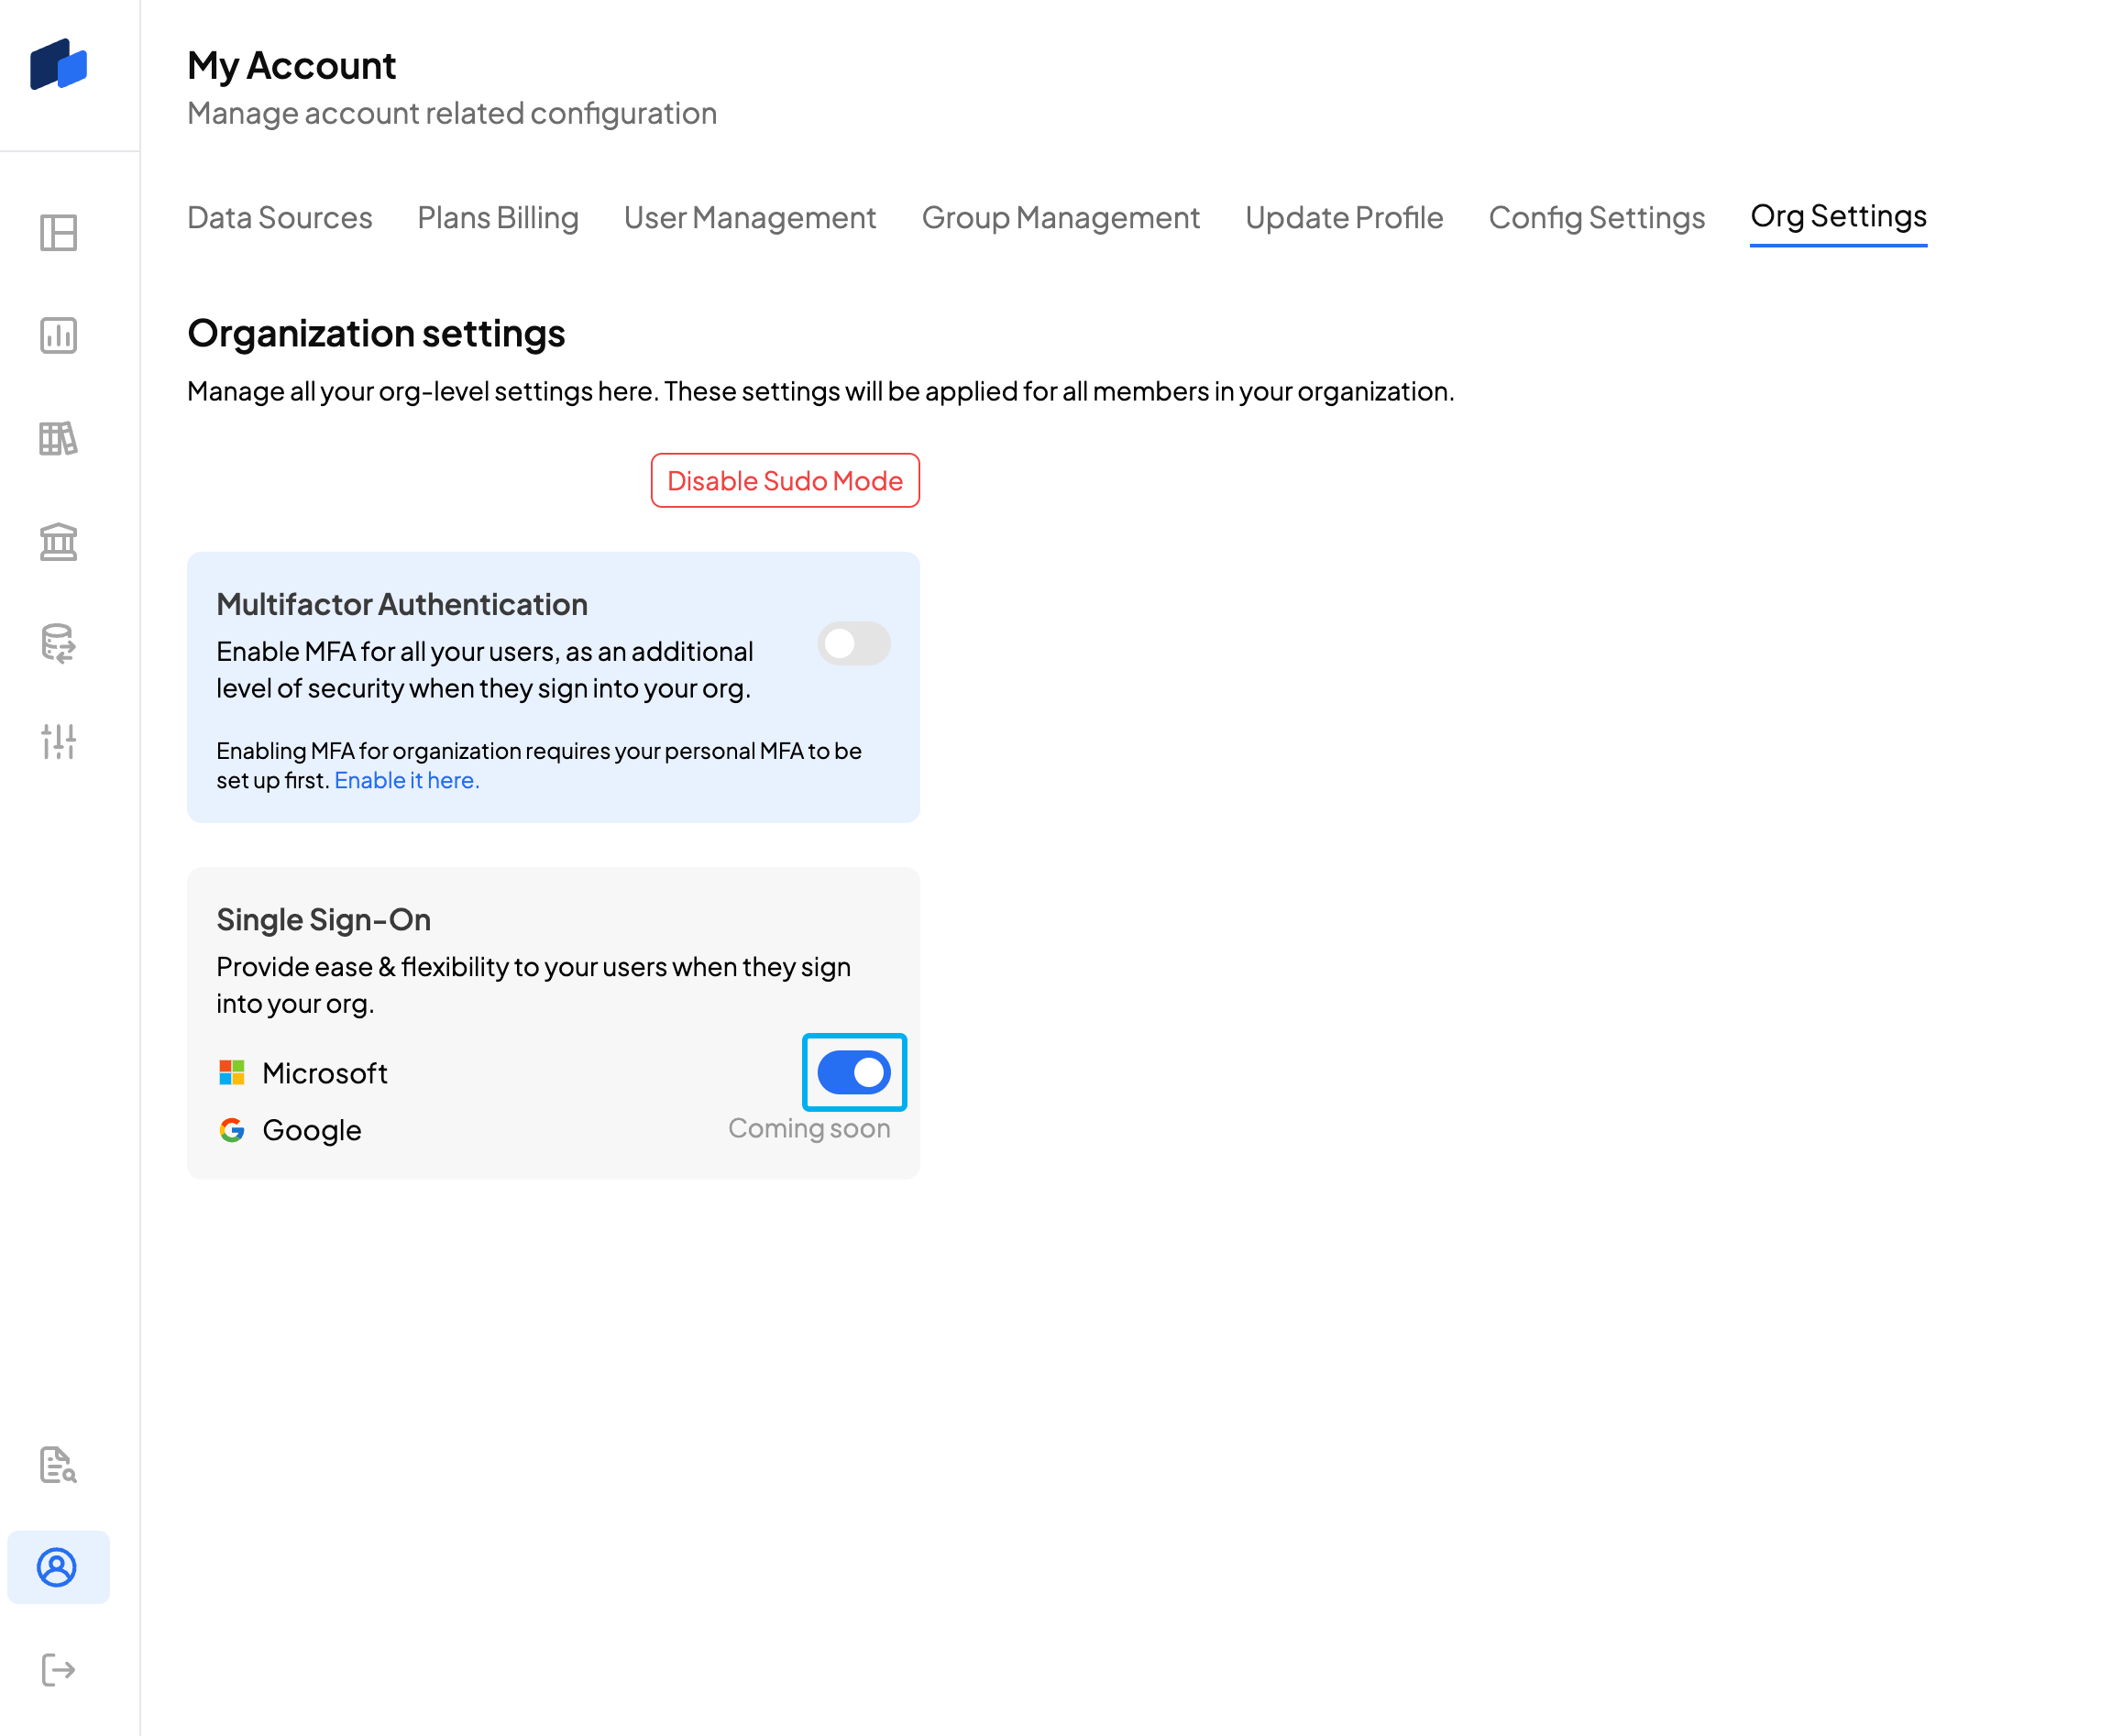Open the bar chart reports sidebar icon
The image size is (2101, 1736).
tap(58, 335)
